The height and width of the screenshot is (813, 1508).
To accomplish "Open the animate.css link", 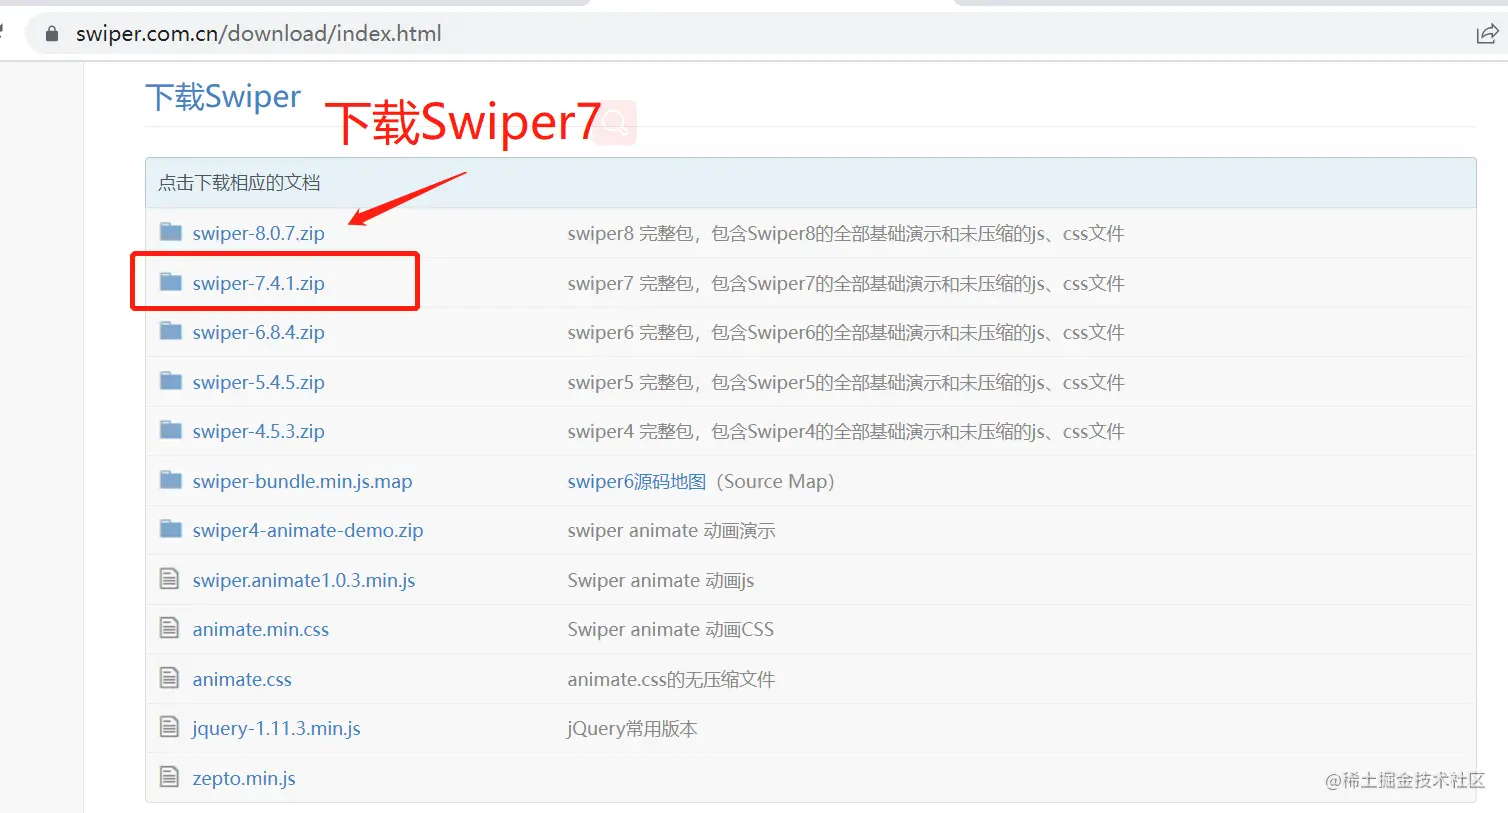I will [242, 679].
